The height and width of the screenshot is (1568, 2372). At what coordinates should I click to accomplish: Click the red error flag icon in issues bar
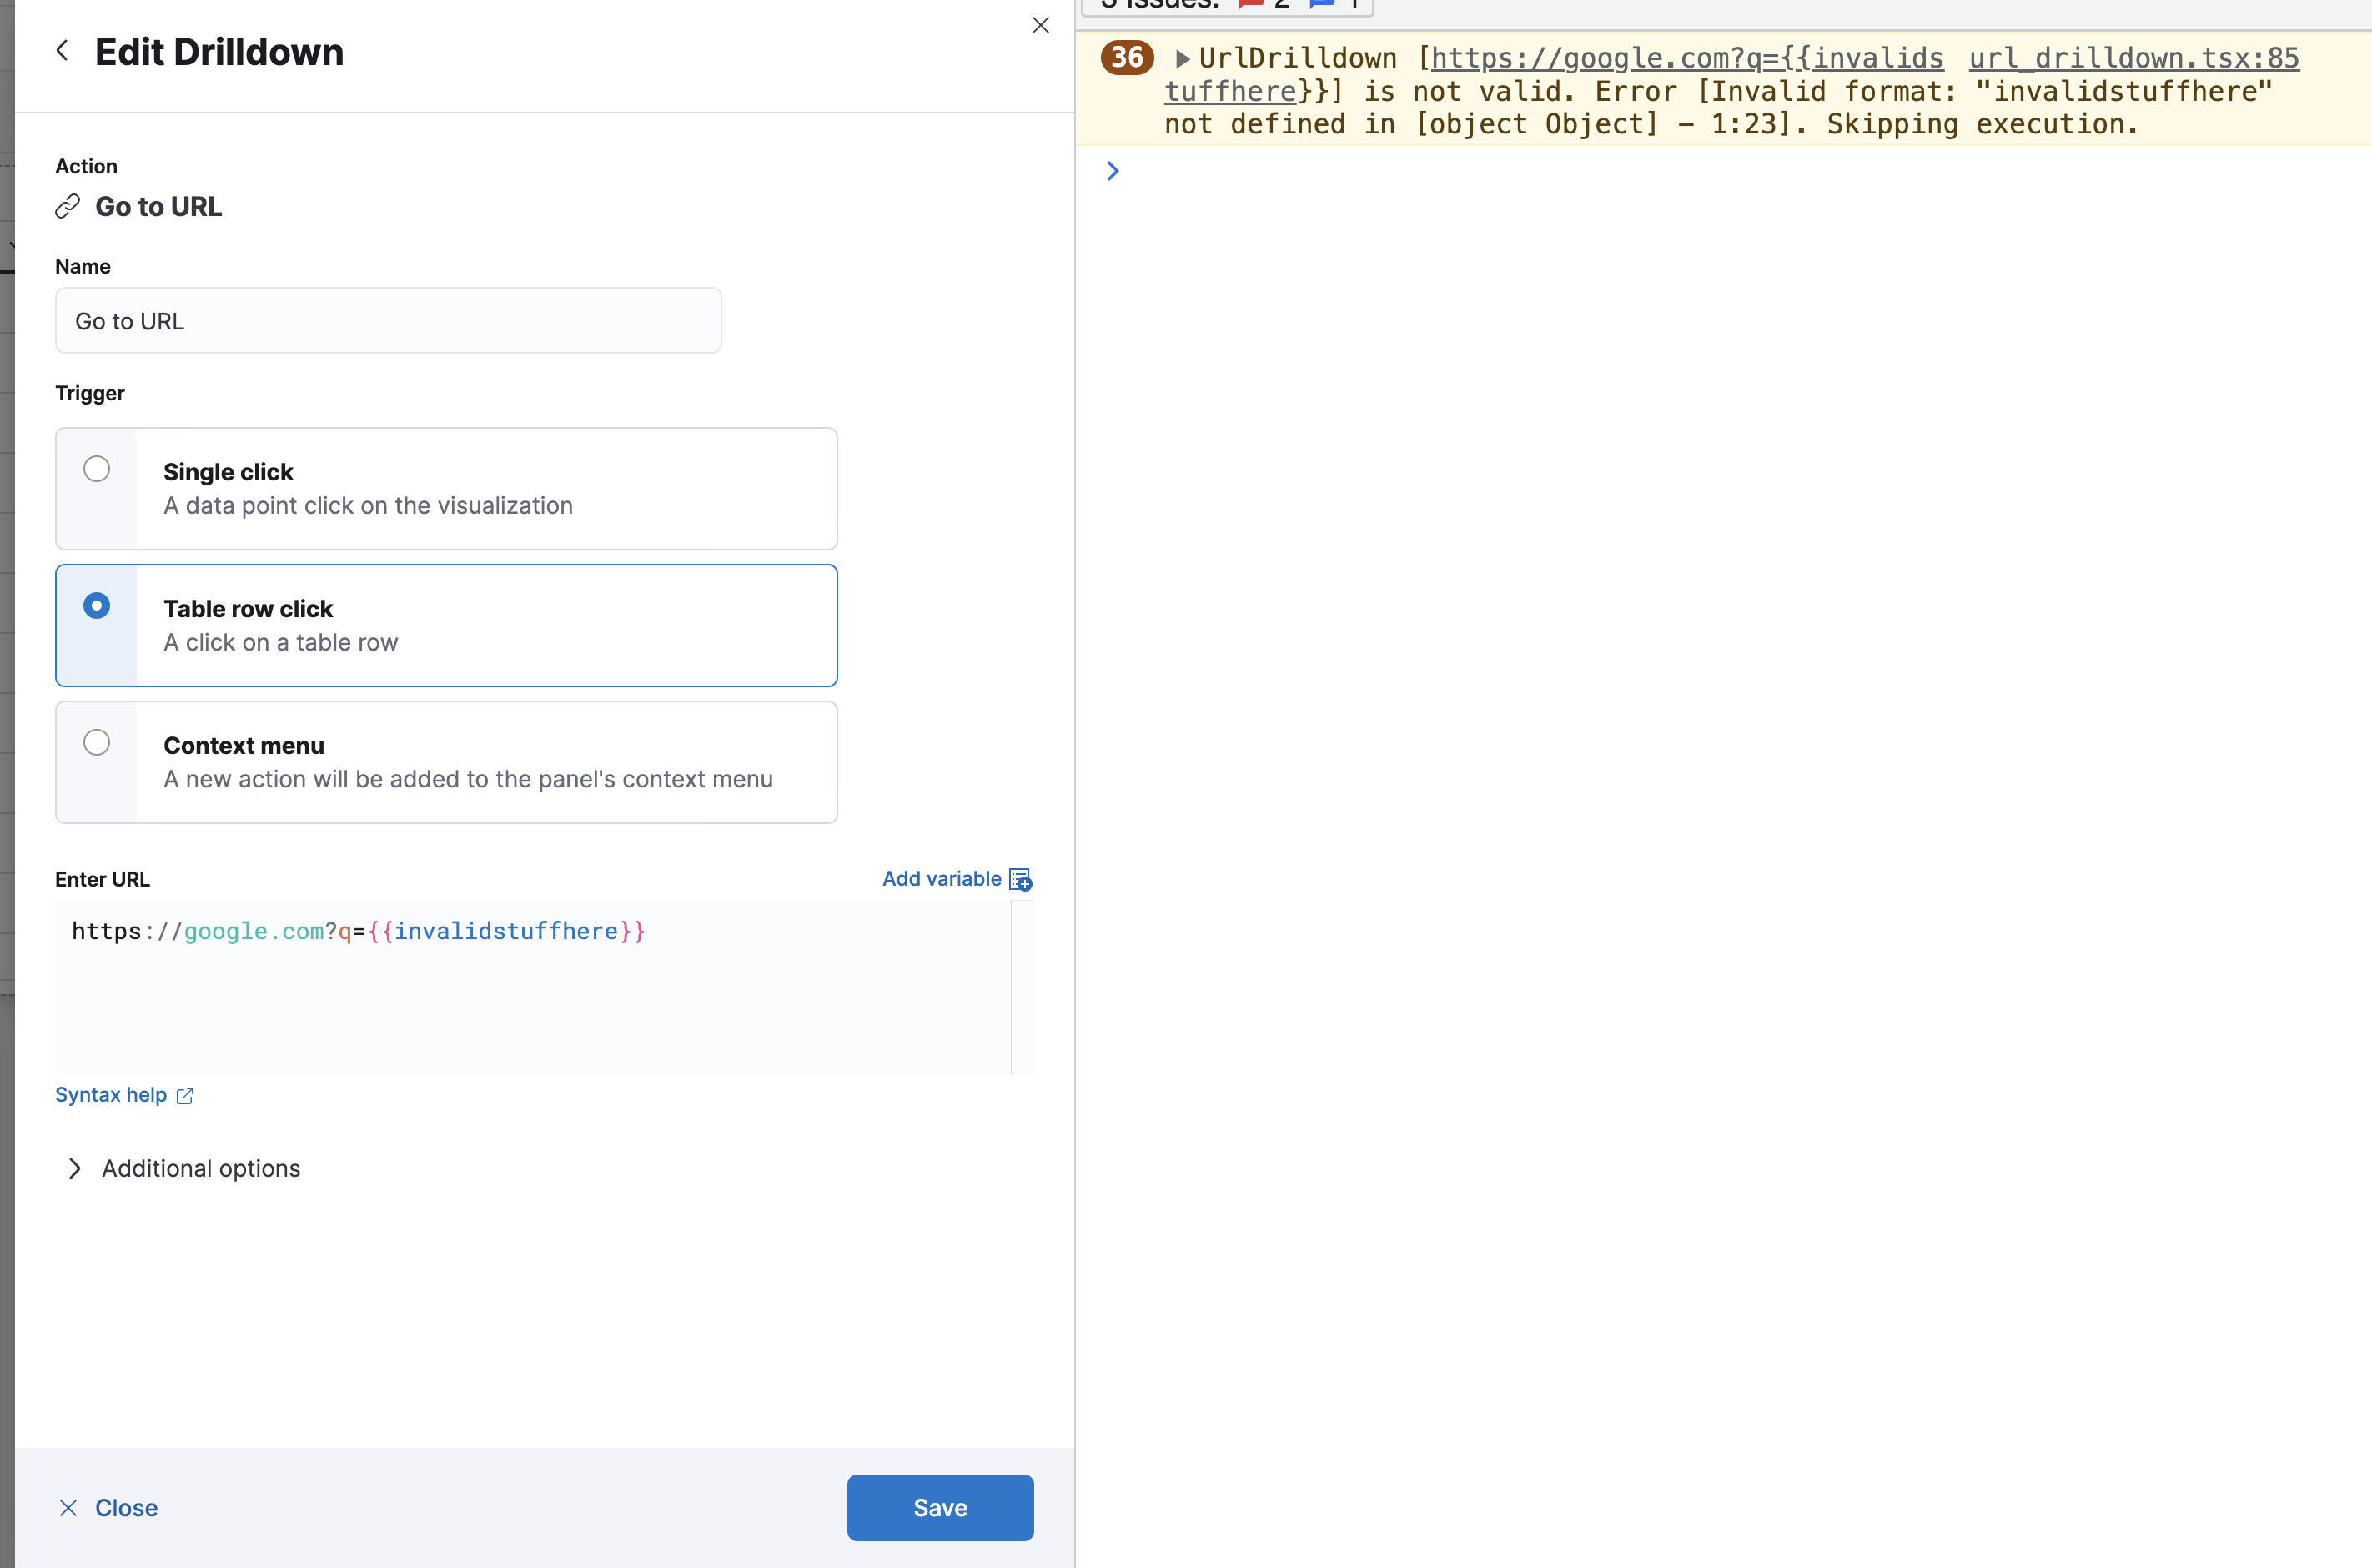click(1249, 4)
